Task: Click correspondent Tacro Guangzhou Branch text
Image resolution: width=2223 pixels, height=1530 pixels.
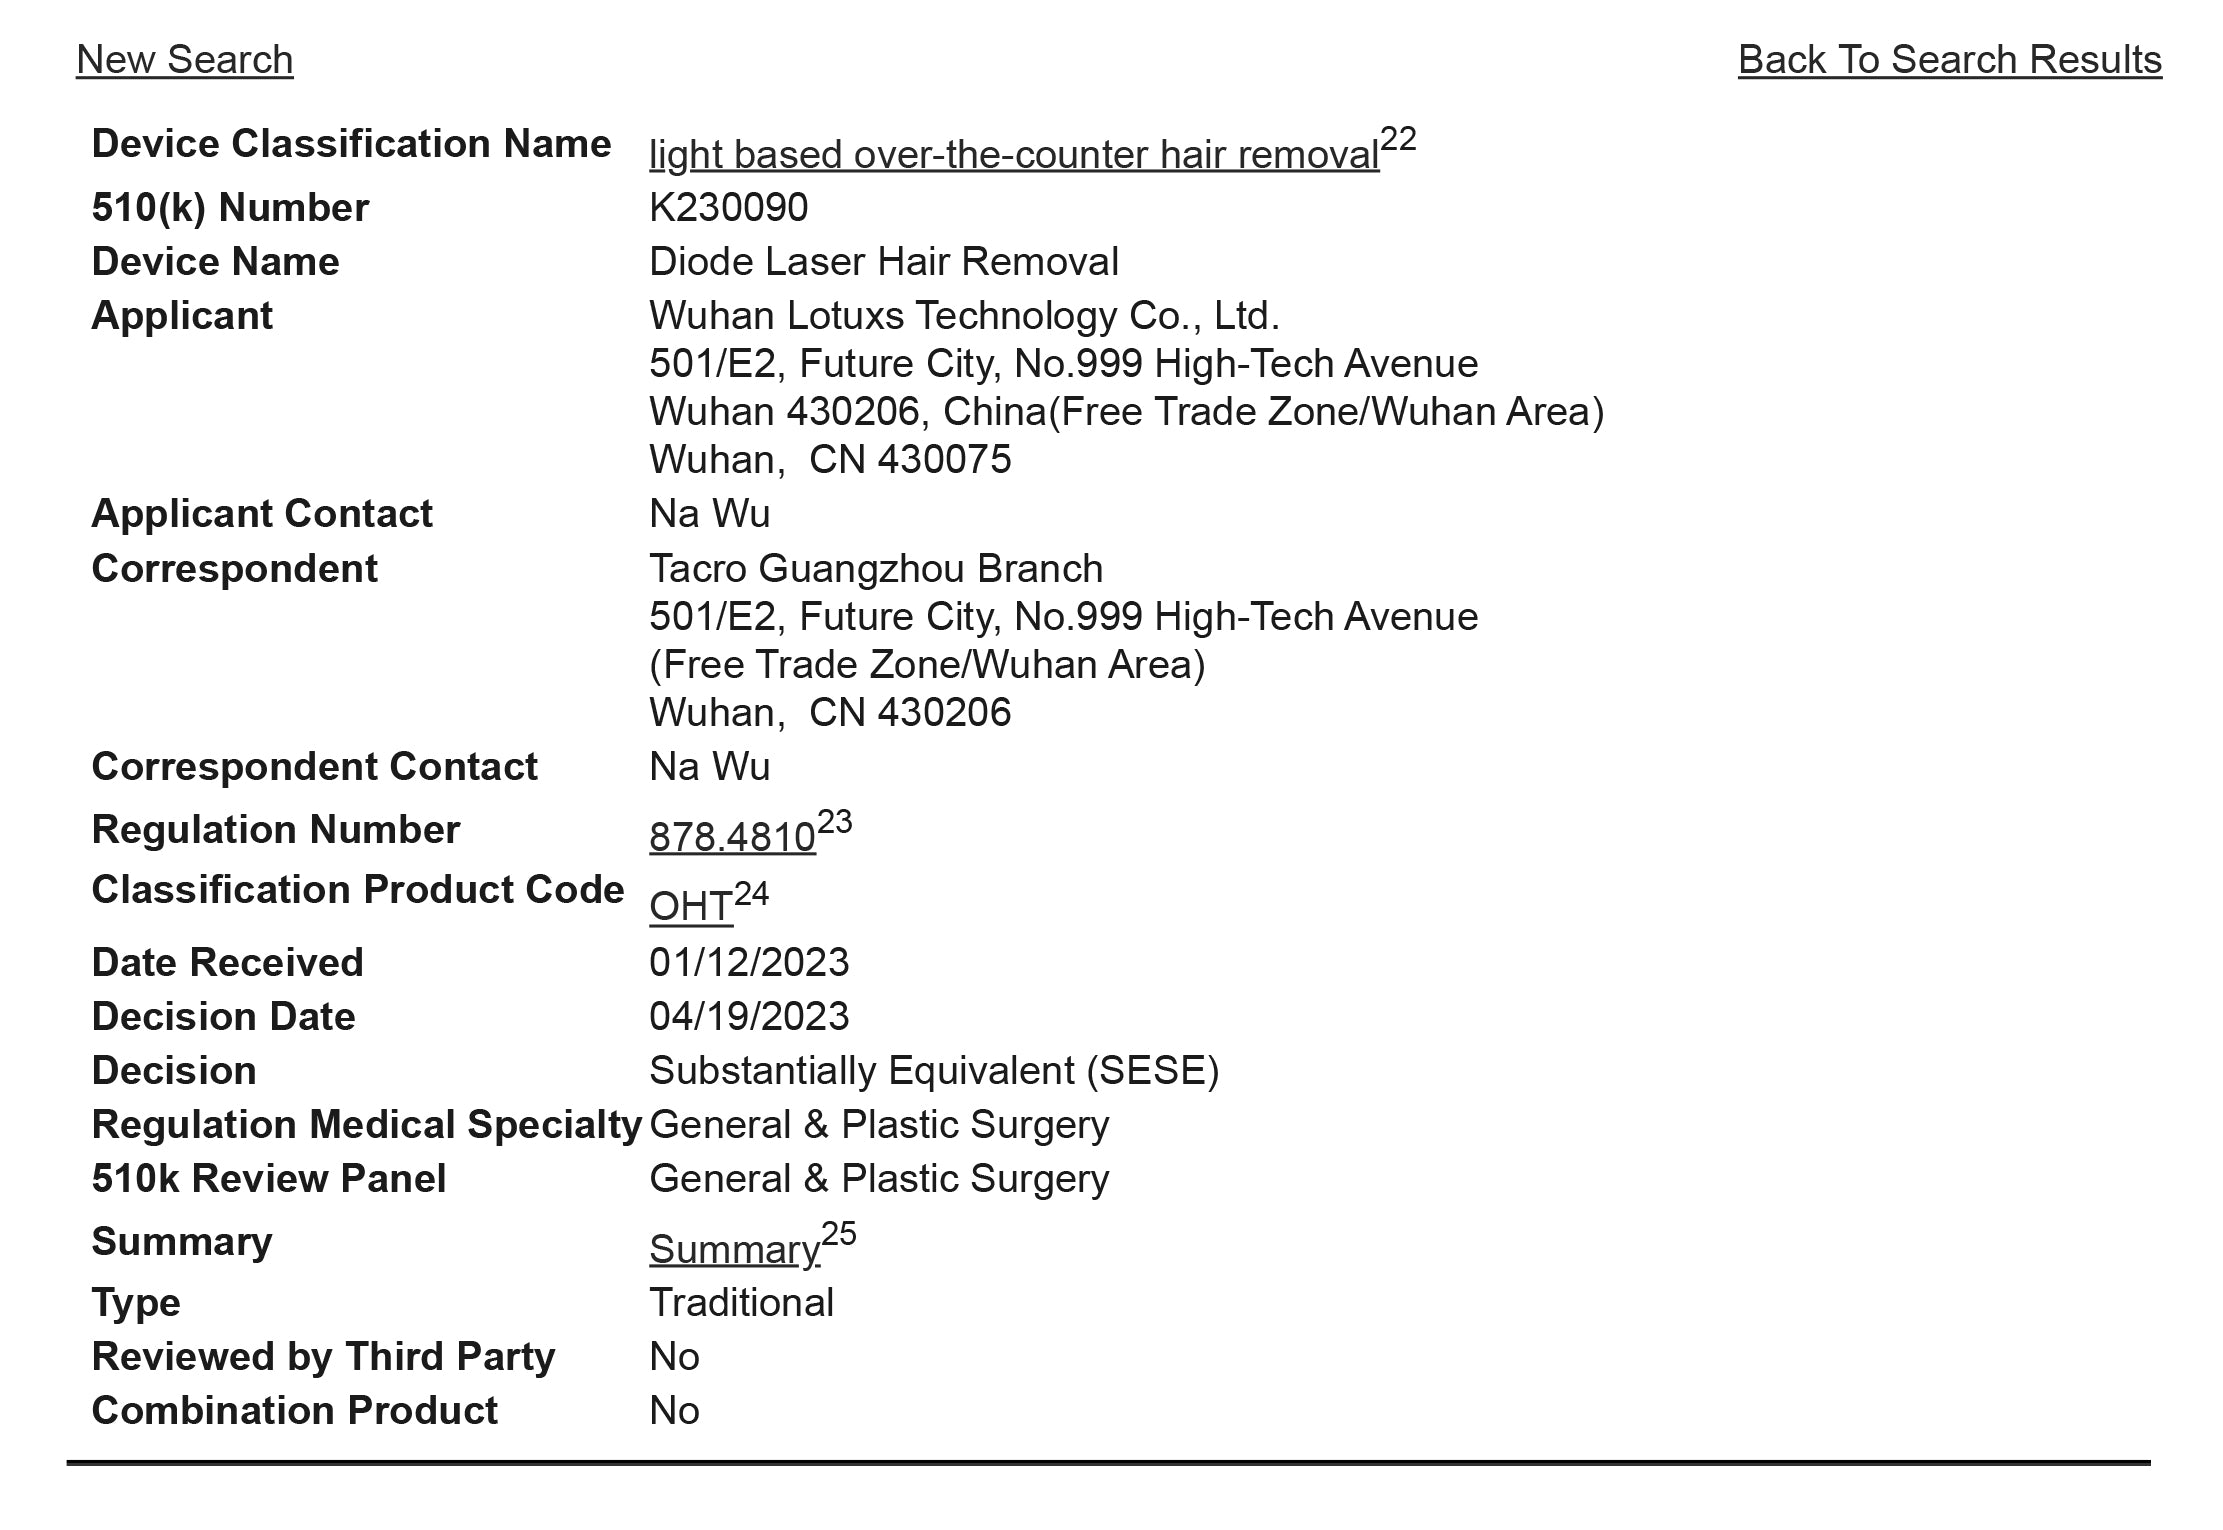Action: (x=875, y=569)
